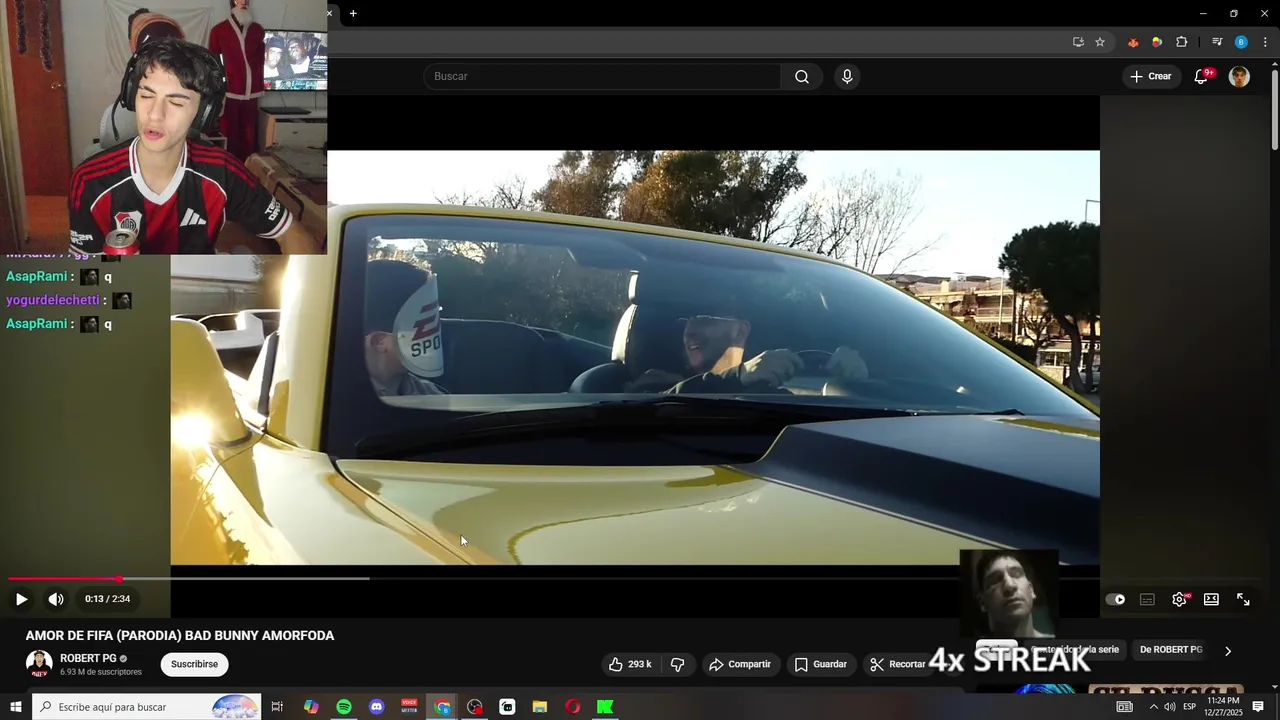Clip the video with Recortar
The width and height of the screenshot is (1280, 720).
tap(898, 664)
